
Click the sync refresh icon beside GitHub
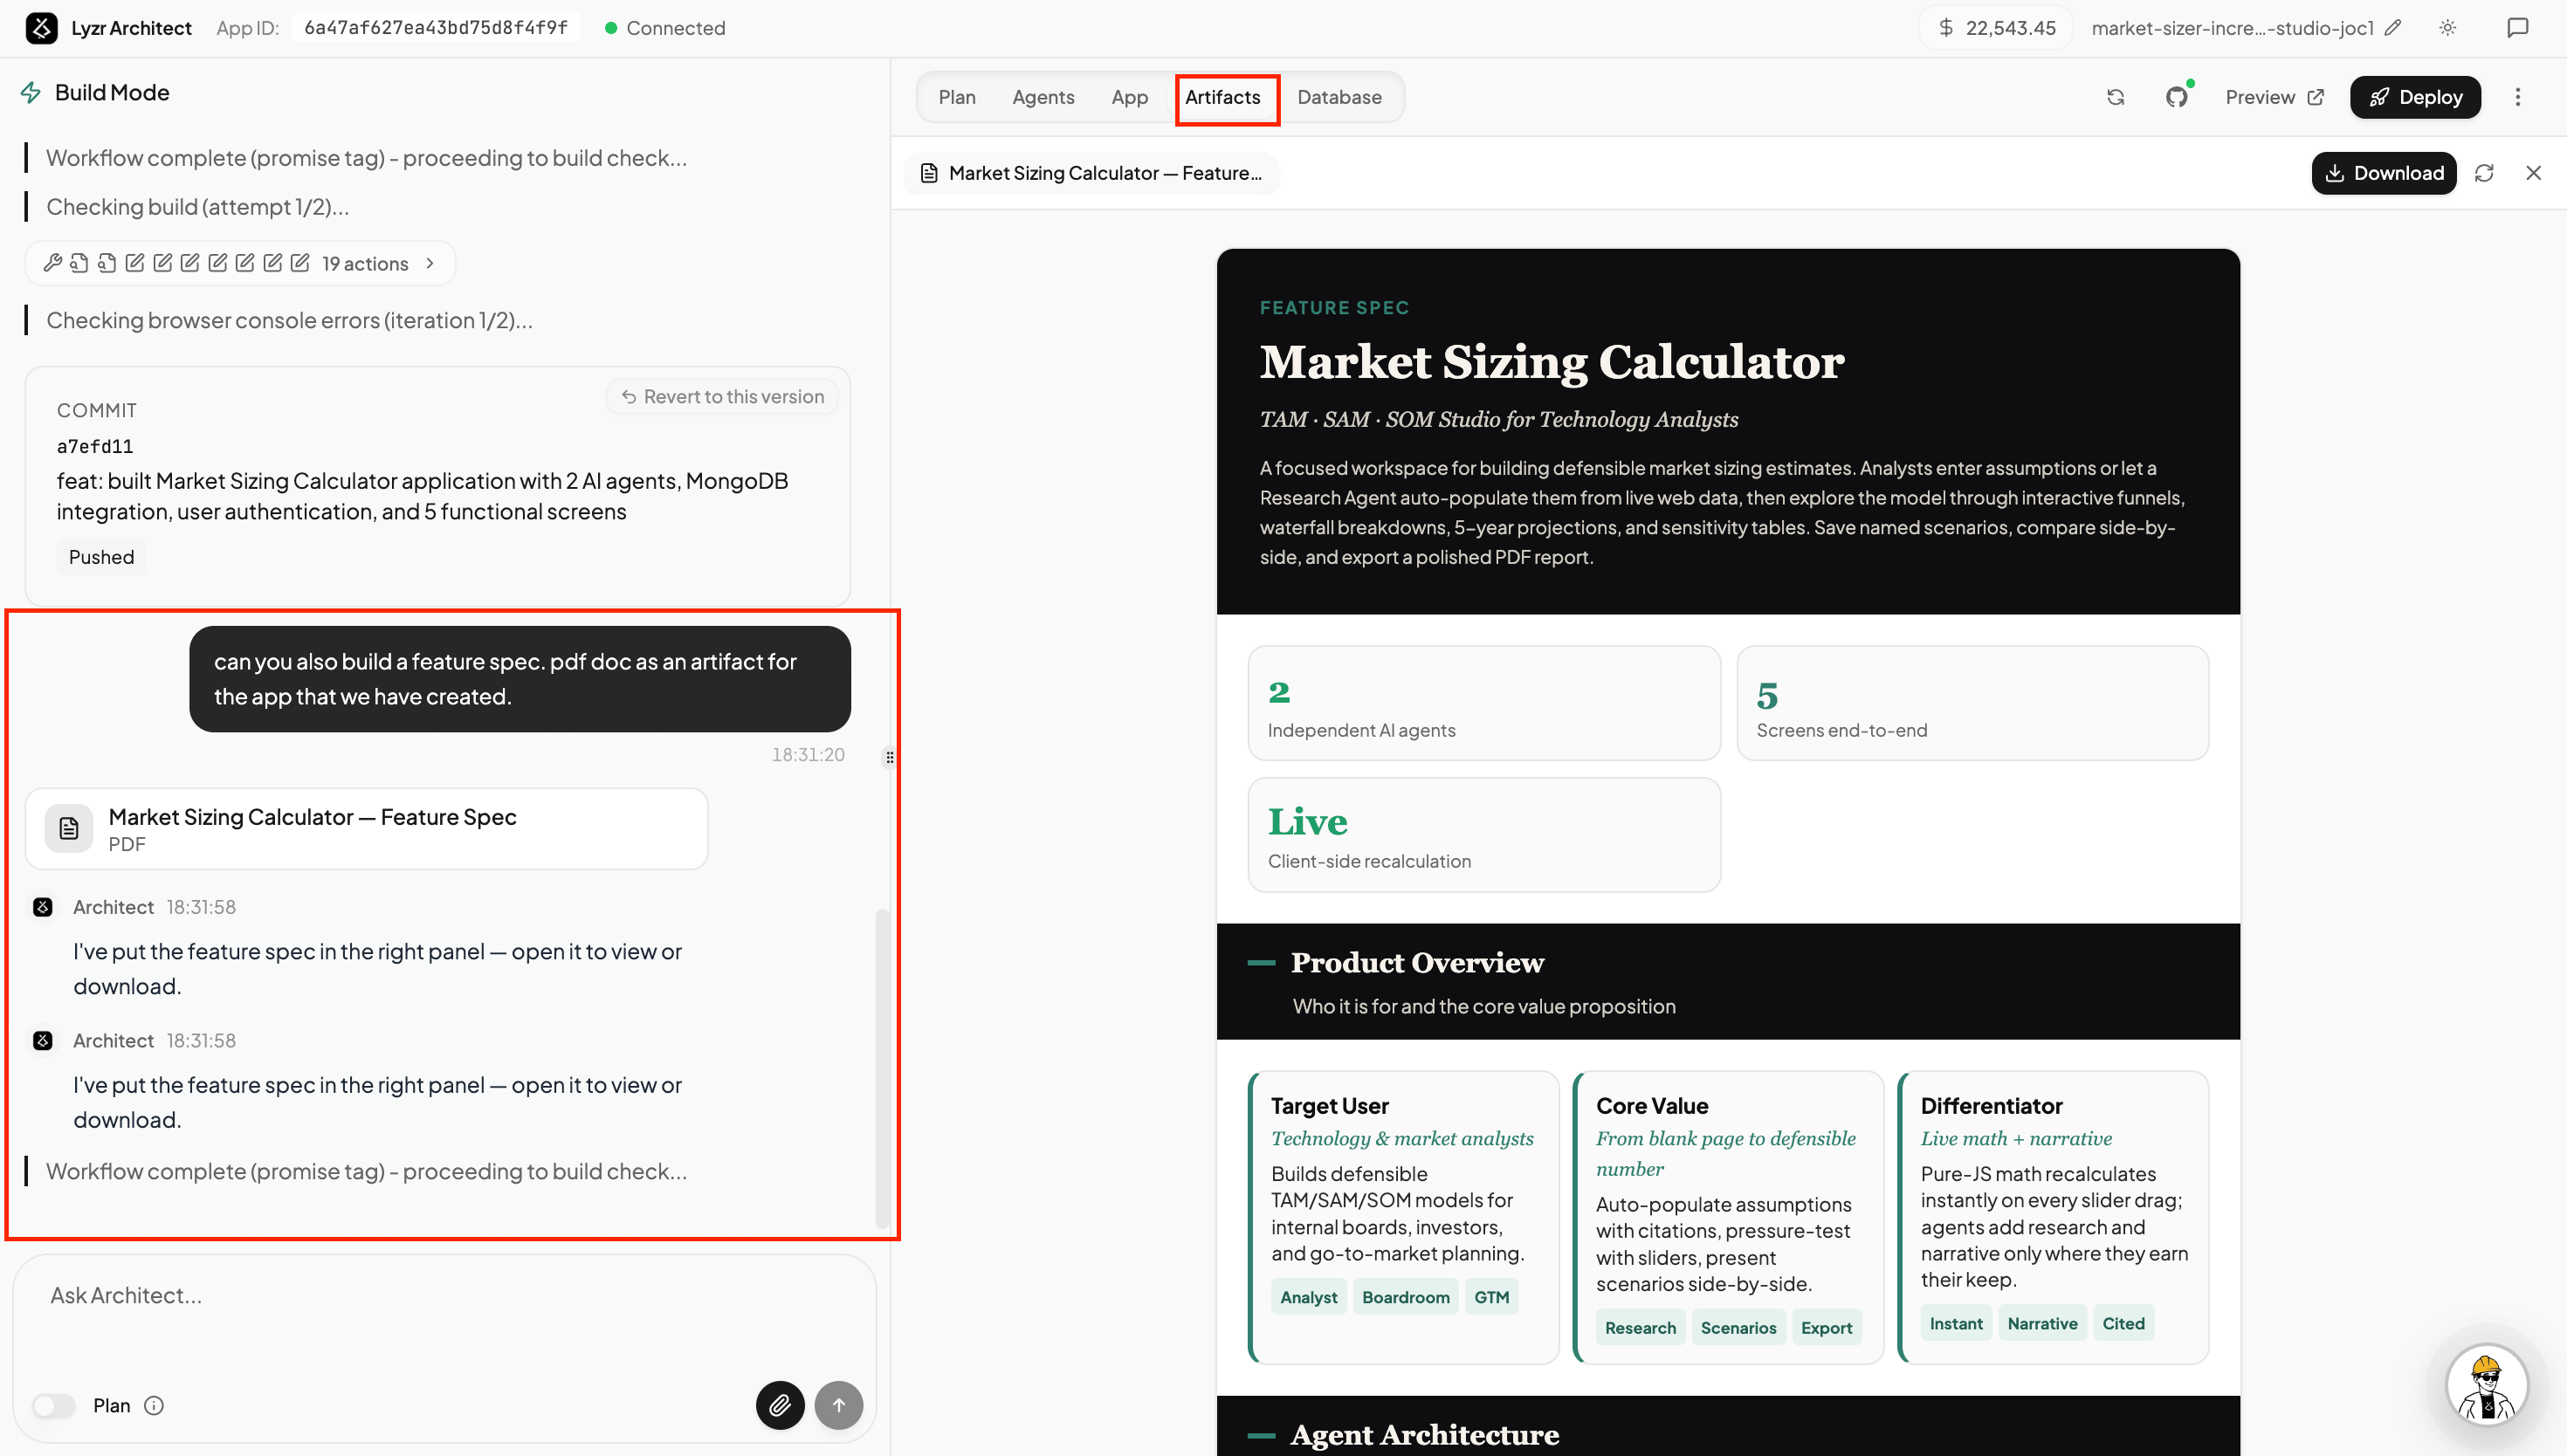tap(2116, 97)
